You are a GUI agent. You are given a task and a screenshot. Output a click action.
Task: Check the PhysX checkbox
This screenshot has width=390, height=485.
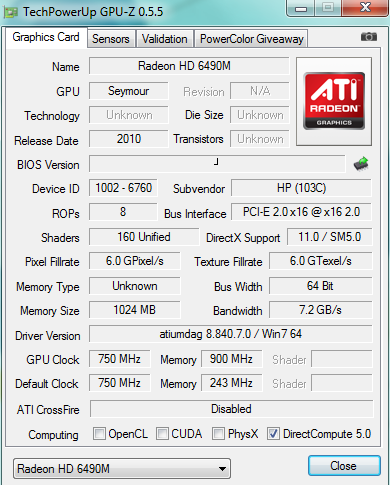point(218,434)
